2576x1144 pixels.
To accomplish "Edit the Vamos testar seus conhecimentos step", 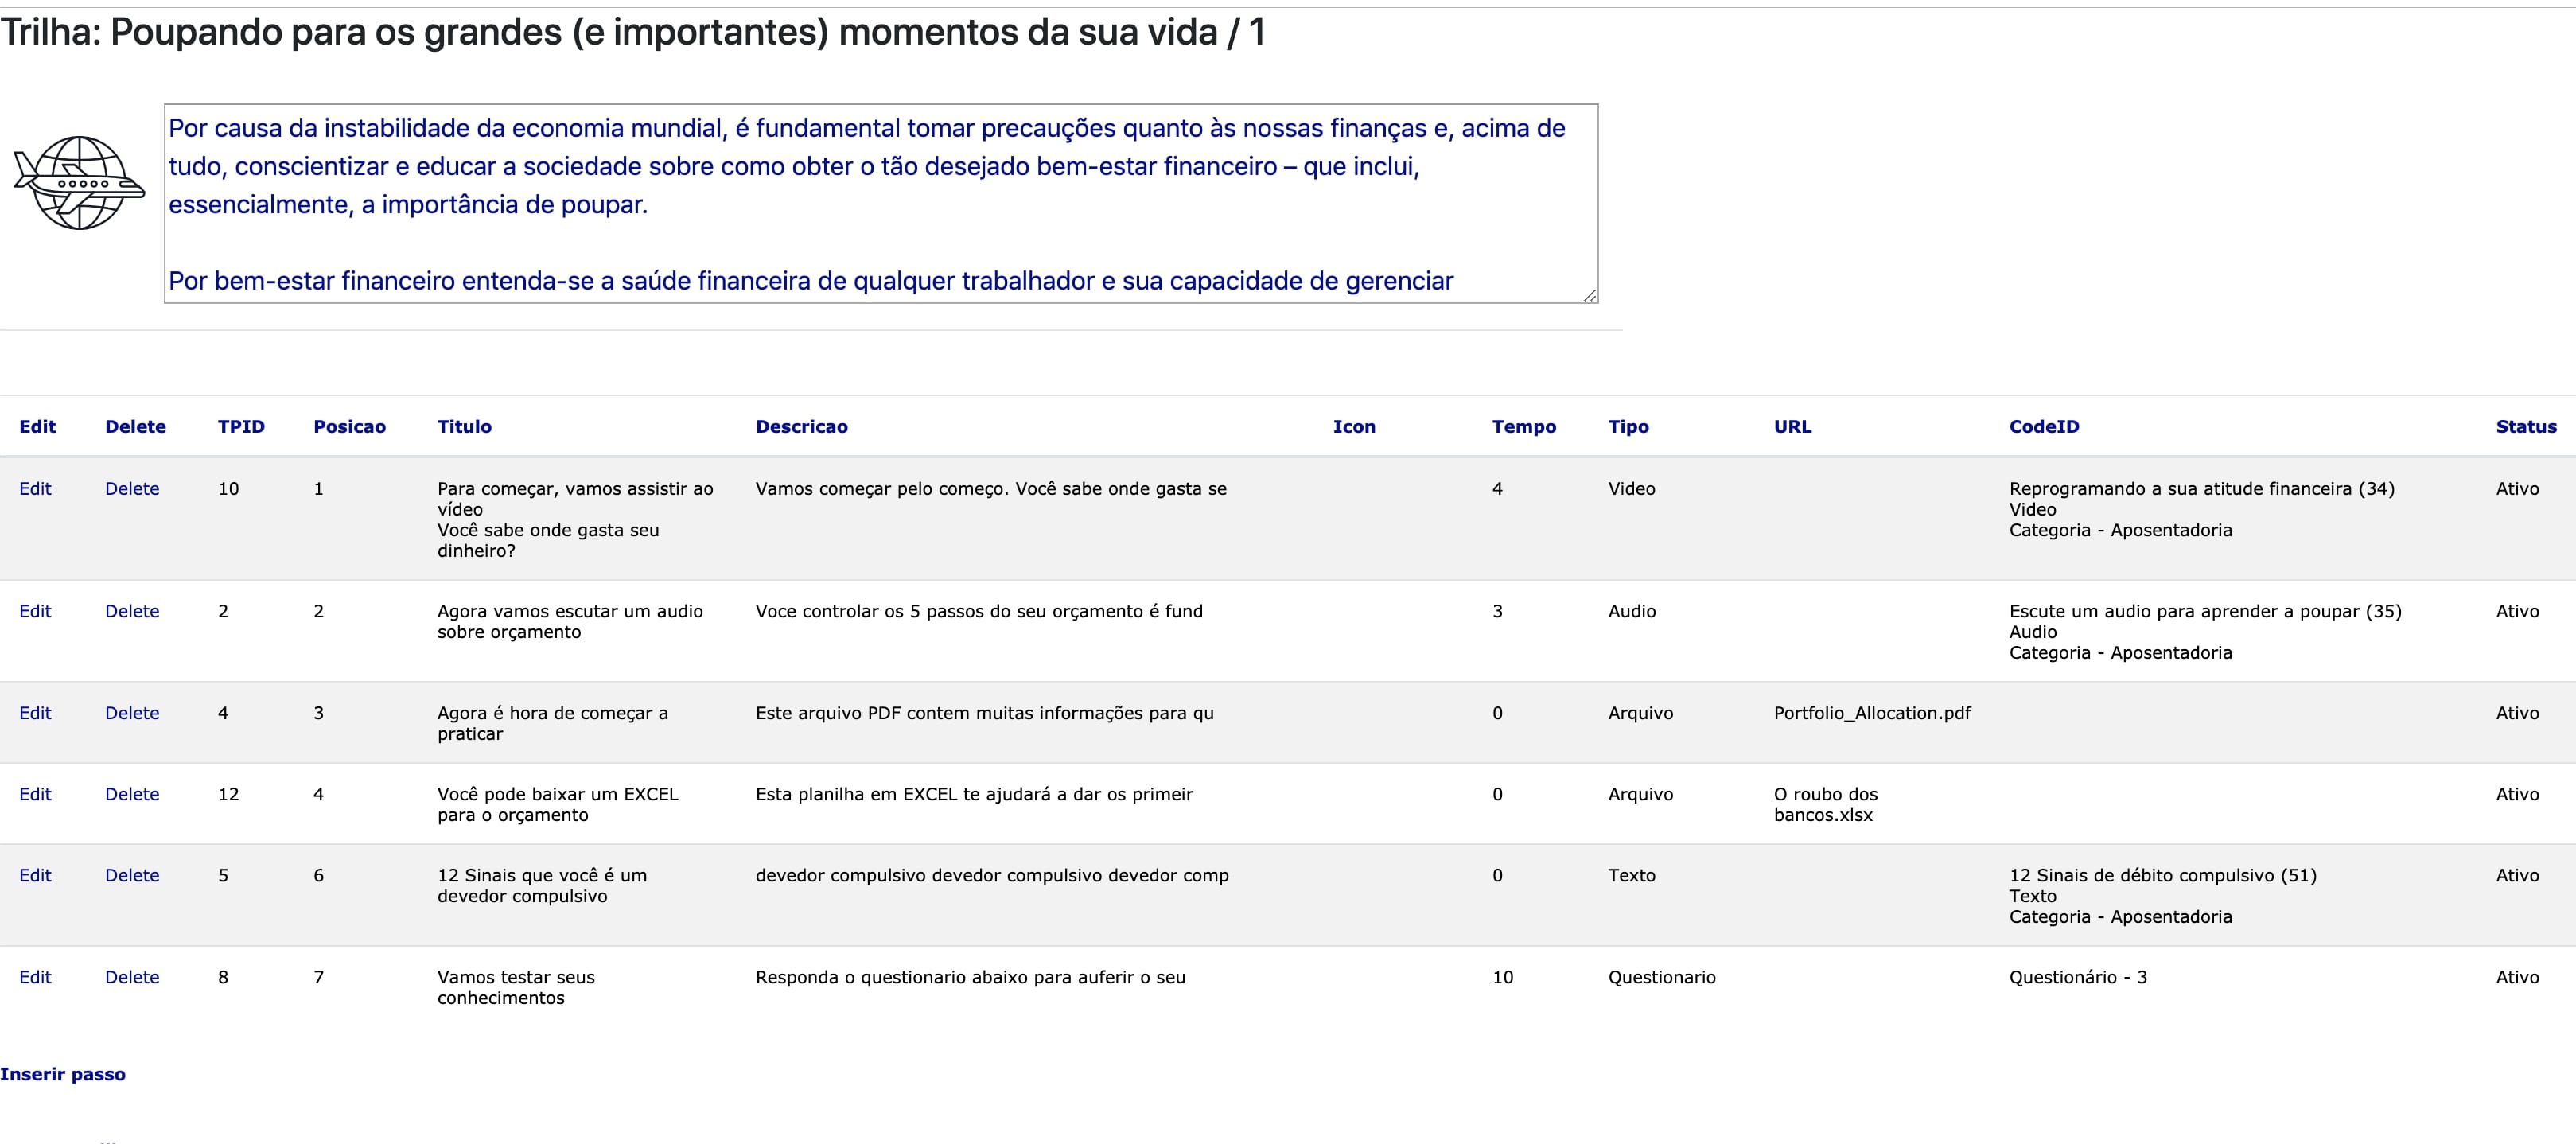I will tap(35, 977).
